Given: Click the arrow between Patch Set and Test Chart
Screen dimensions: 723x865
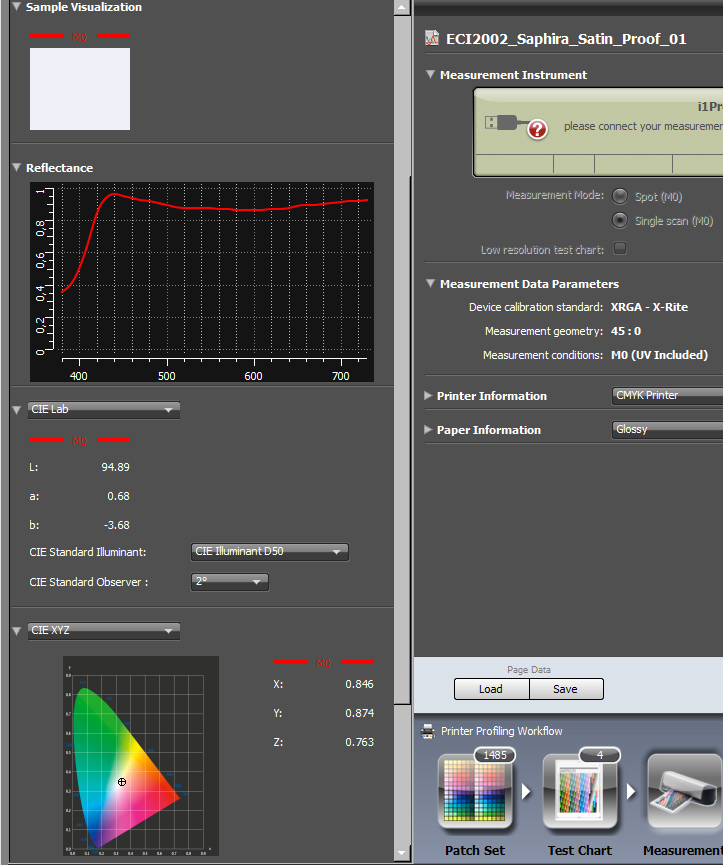Looking at the screenshot, I should pyautogui.click(x=526, y=792).
